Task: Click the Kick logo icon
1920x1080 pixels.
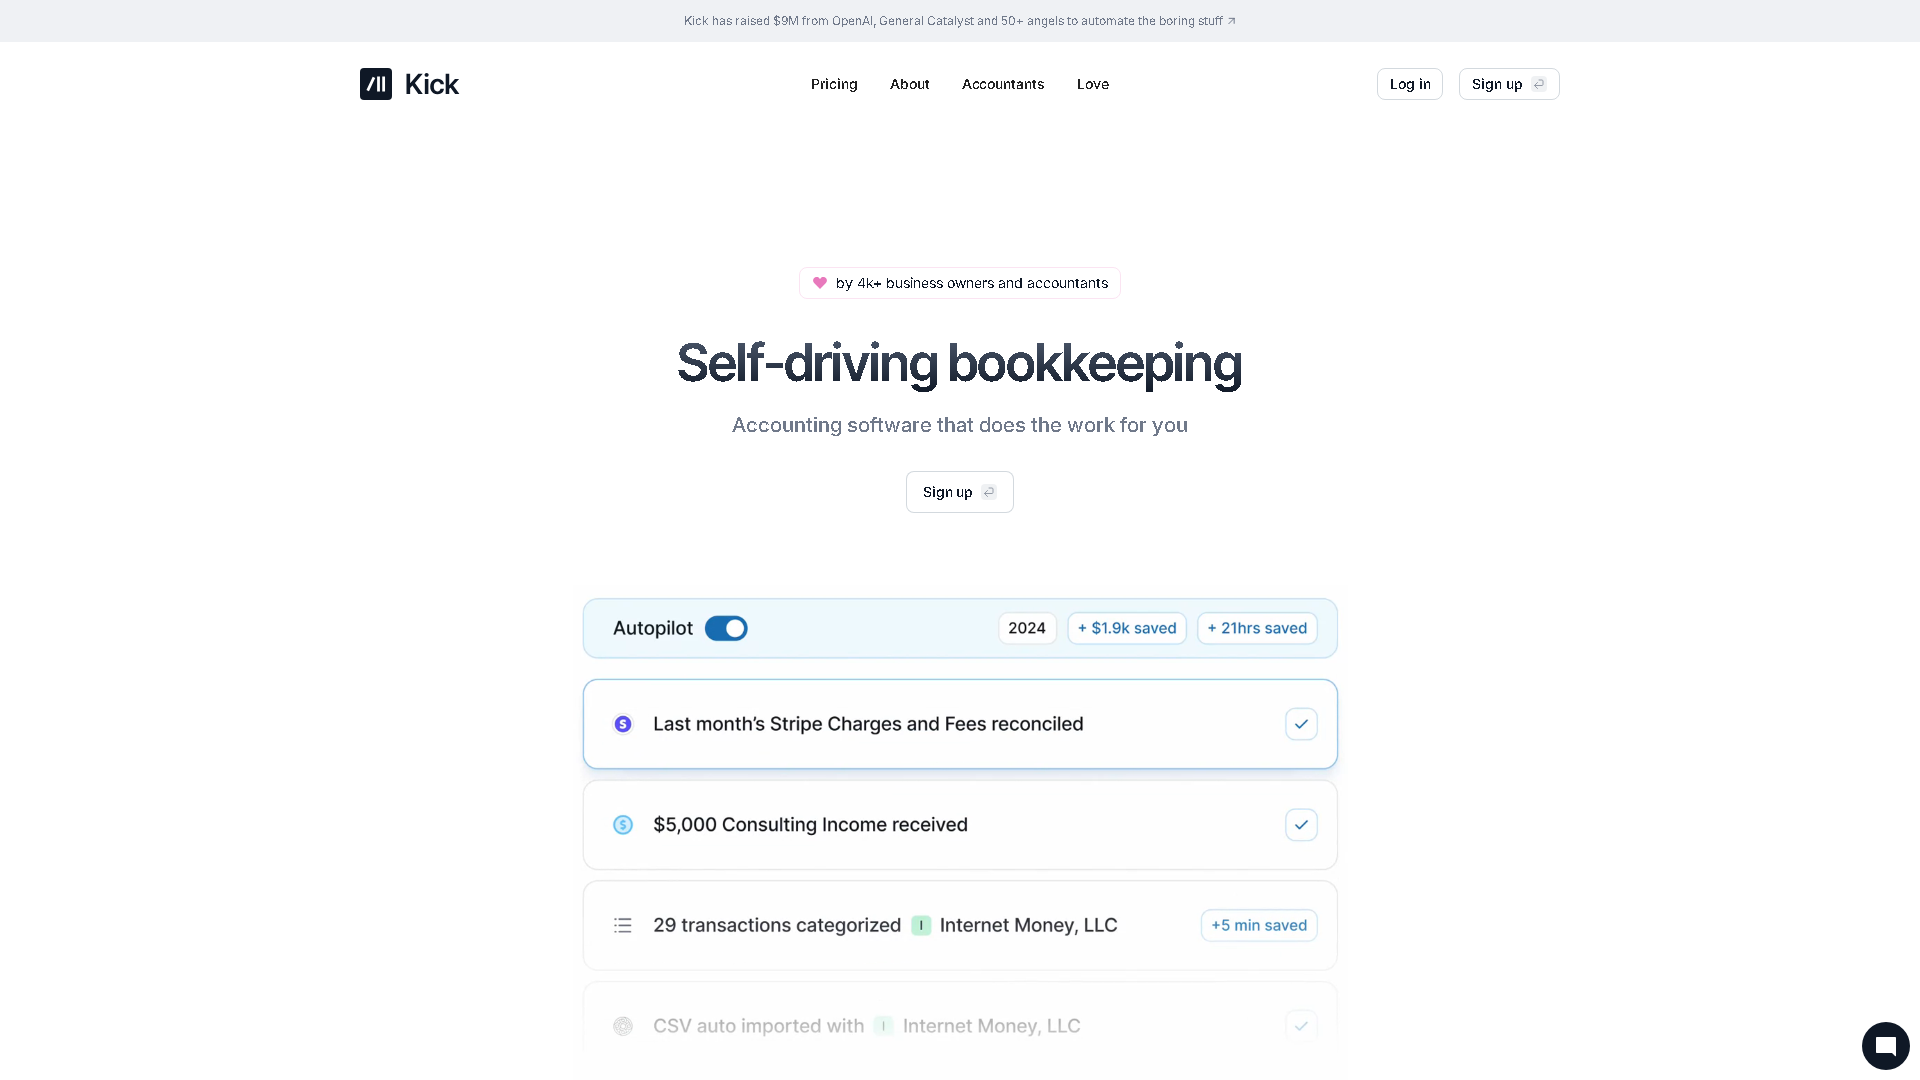Action: 376,84
